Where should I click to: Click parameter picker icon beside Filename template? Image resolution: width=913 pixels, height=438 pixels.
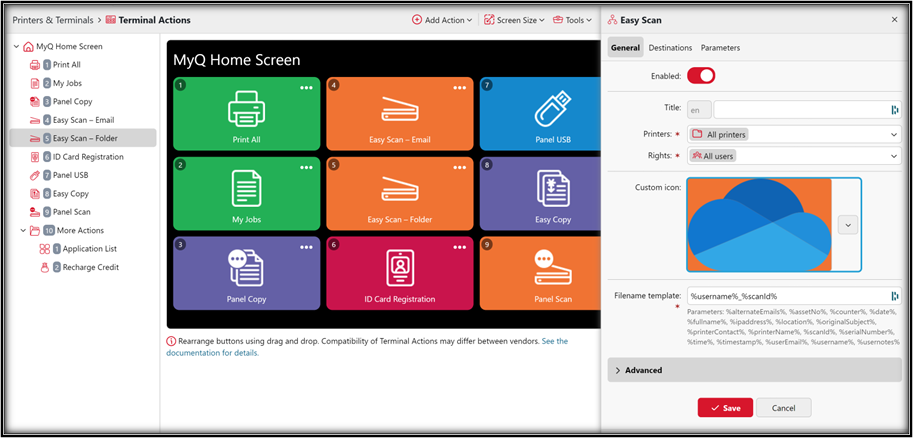[x=895, y=296]
